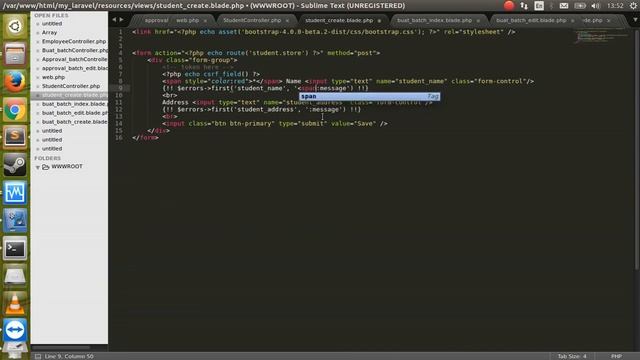Open the Terminal from the launcher
The height and width of the screenshot is (360, 640).
[15, 248]
